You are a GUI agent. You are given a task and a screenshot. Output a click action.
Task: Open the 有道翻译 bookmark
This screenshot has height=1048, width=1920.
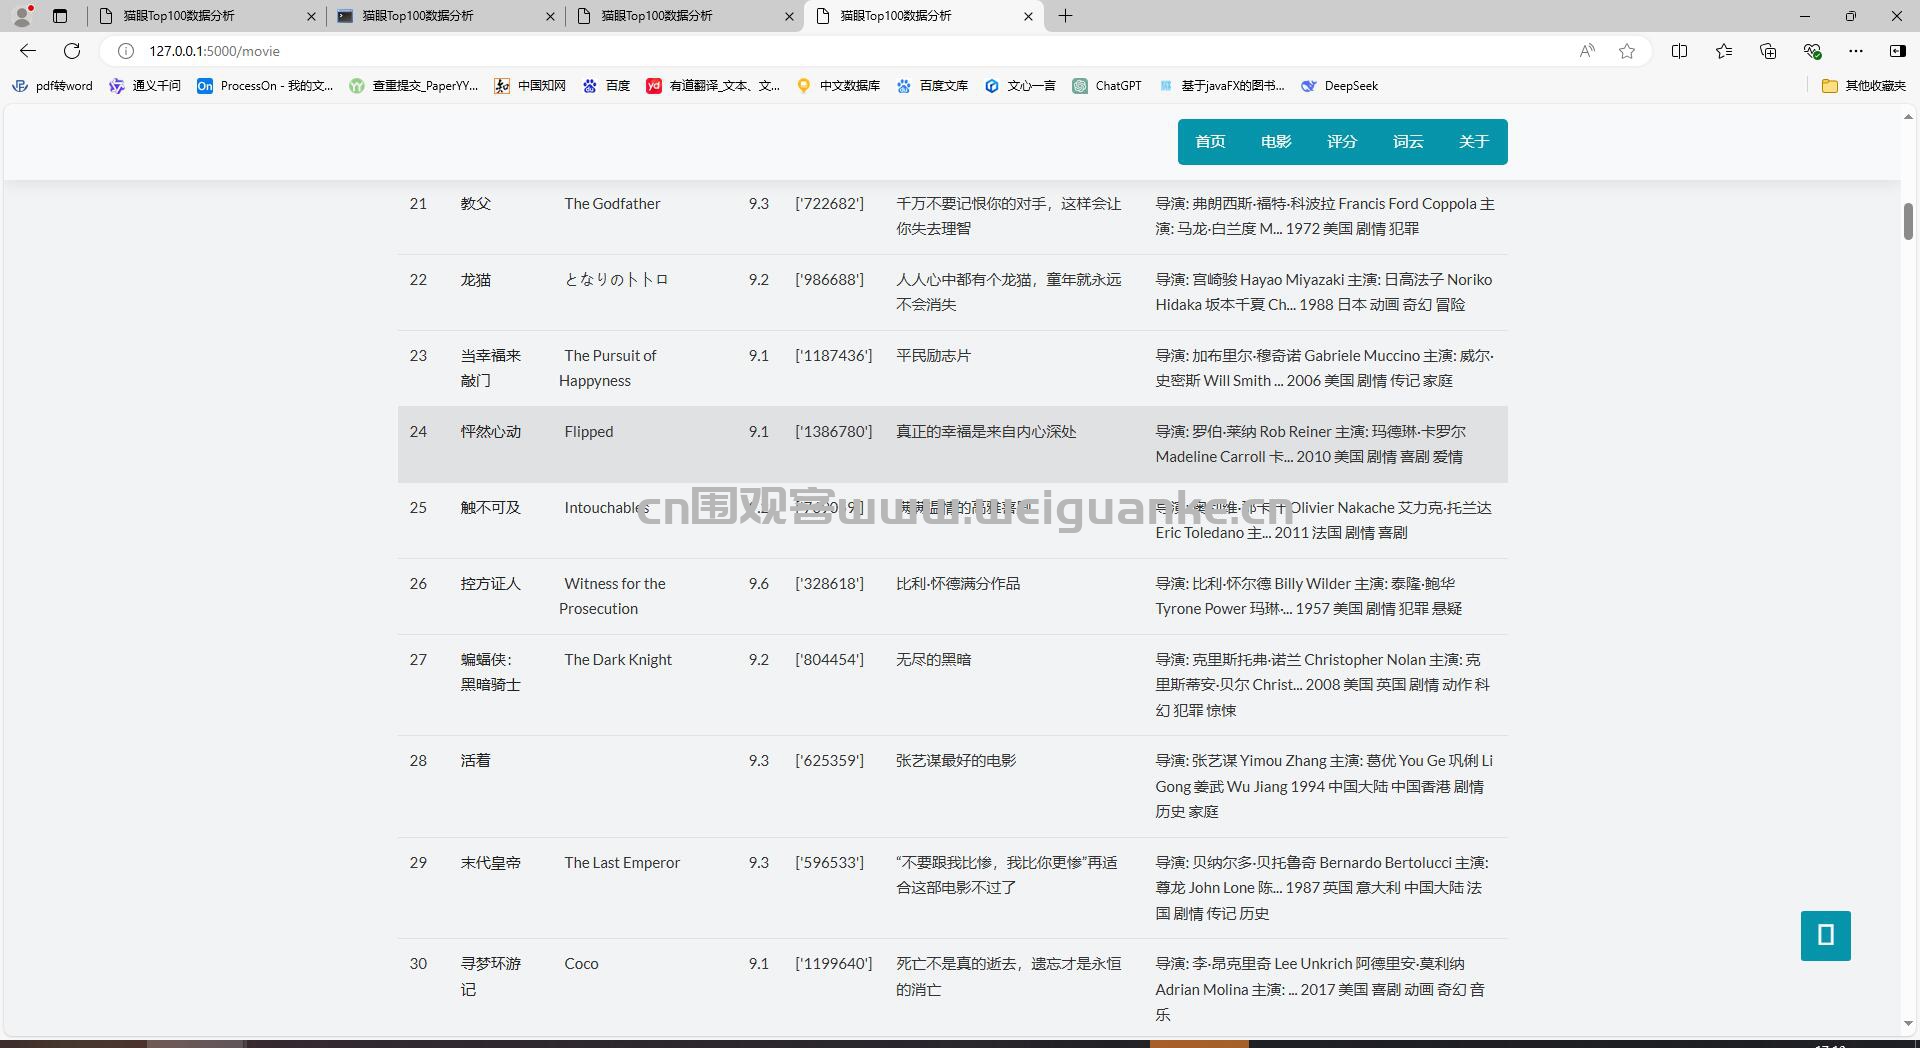click(713, 86)
